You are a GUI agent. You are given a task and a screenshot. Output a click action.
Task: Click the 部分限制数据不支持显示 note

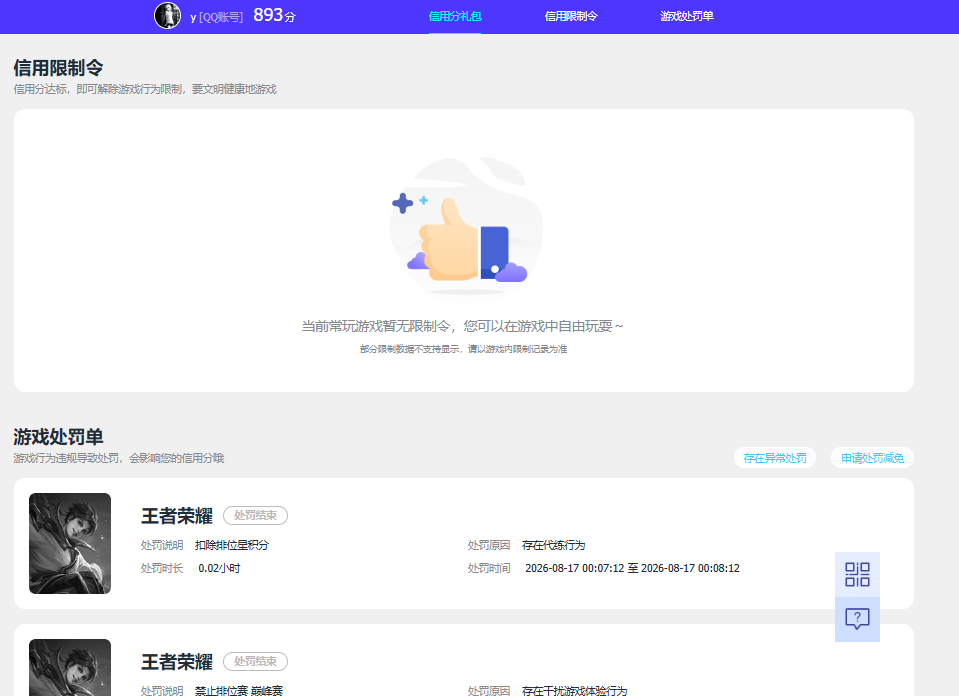(463, 349)
